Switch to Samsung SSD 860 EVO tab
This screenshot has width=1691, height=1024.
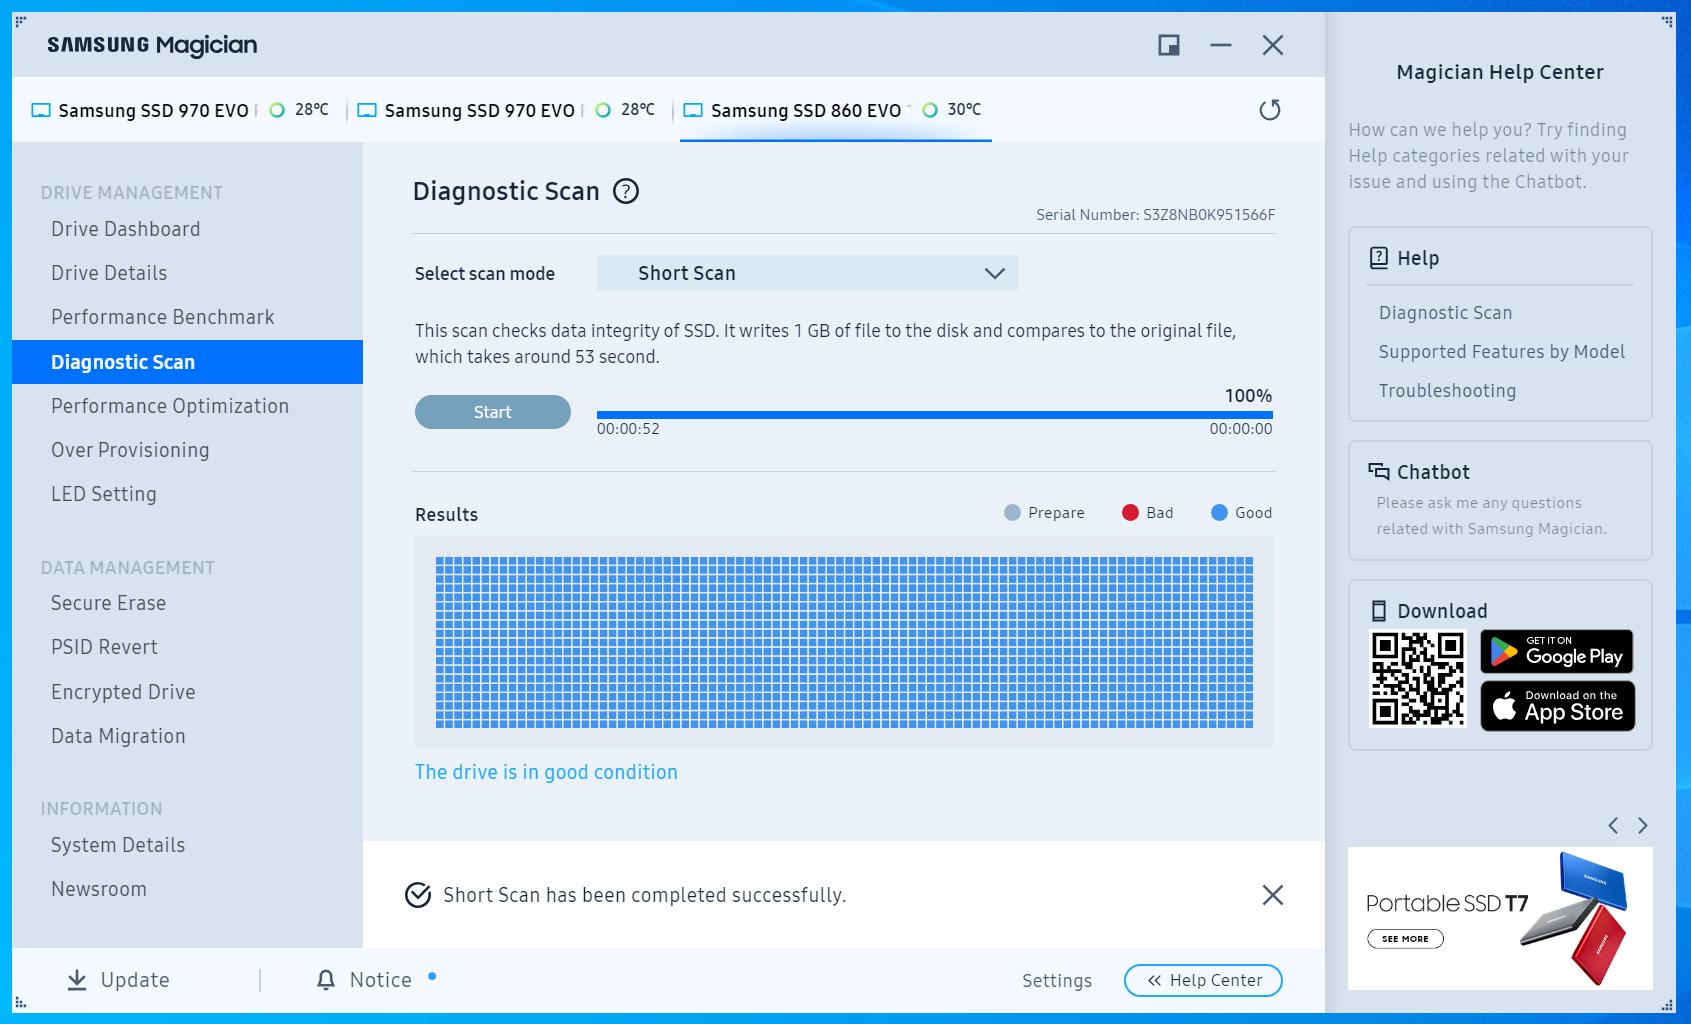click(x=805, y=111)
